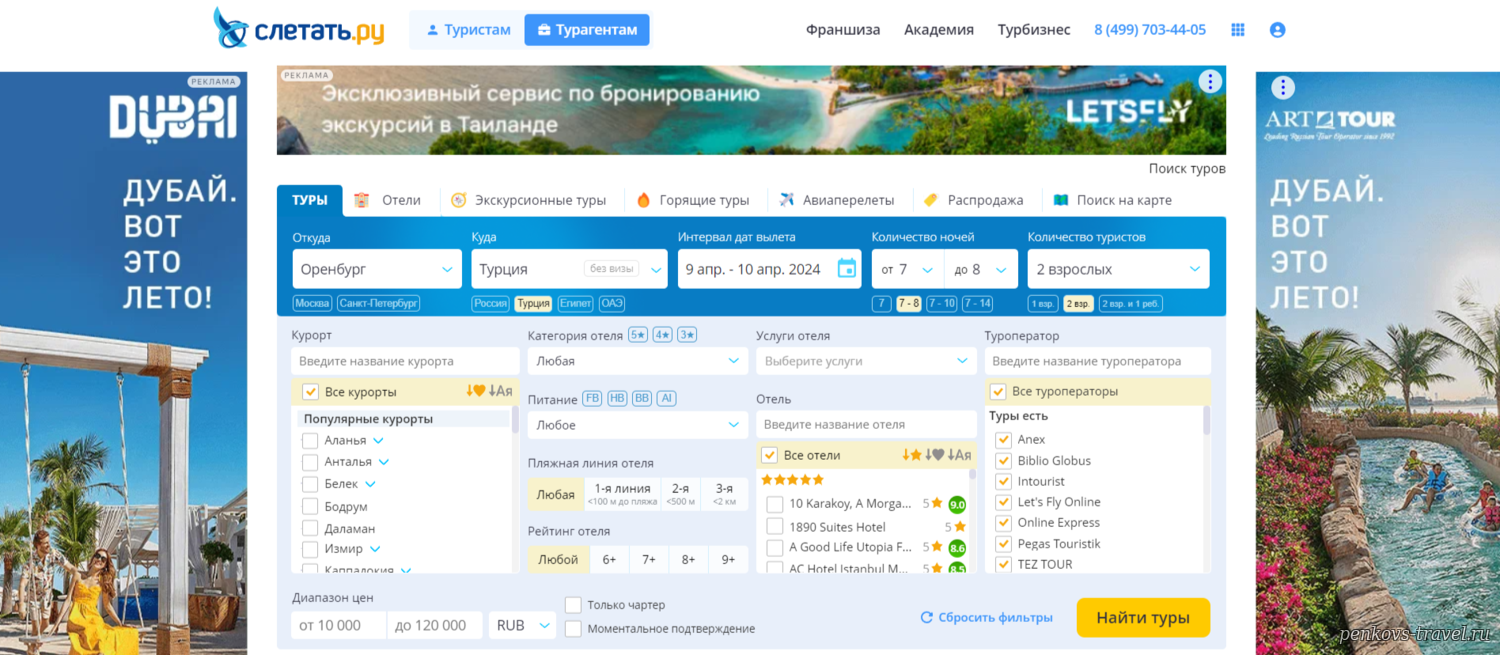Uncheck the Все курорты checkbox
This screenshot has width=1500, height=655.
[x=310, y=392]
